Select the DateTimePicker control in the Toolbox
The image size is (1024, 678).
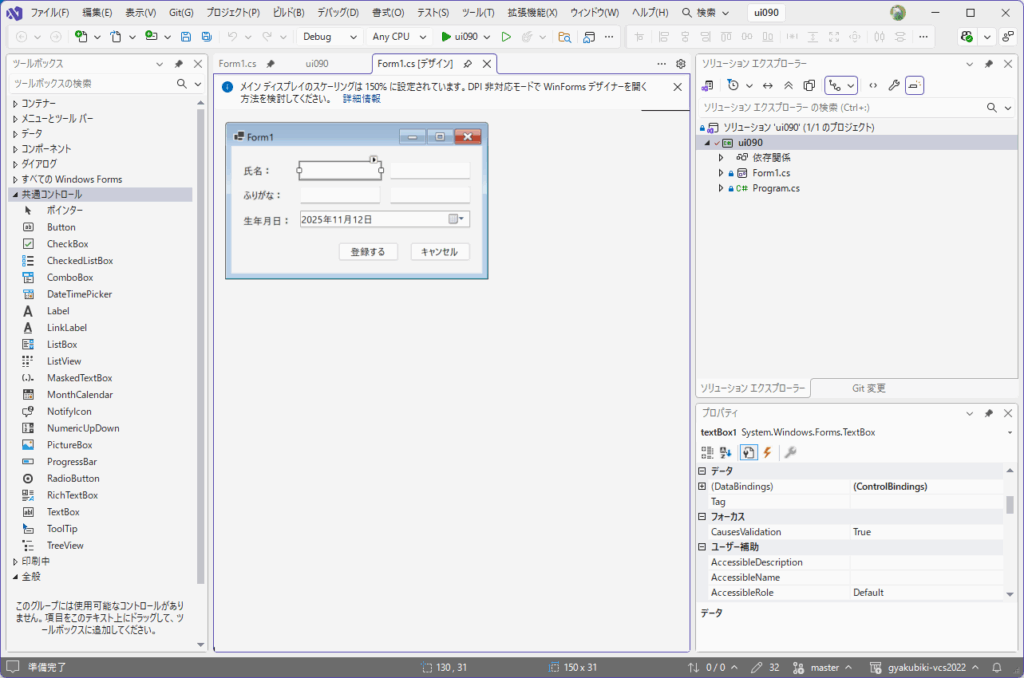pos(79,294)
